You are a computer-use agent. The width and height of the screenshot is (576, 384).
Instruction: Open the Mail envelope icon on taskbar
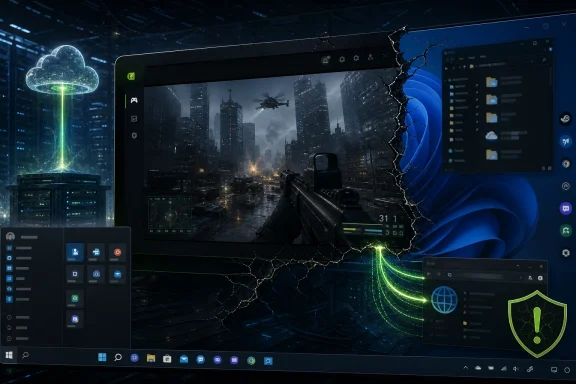click(184, 359)
